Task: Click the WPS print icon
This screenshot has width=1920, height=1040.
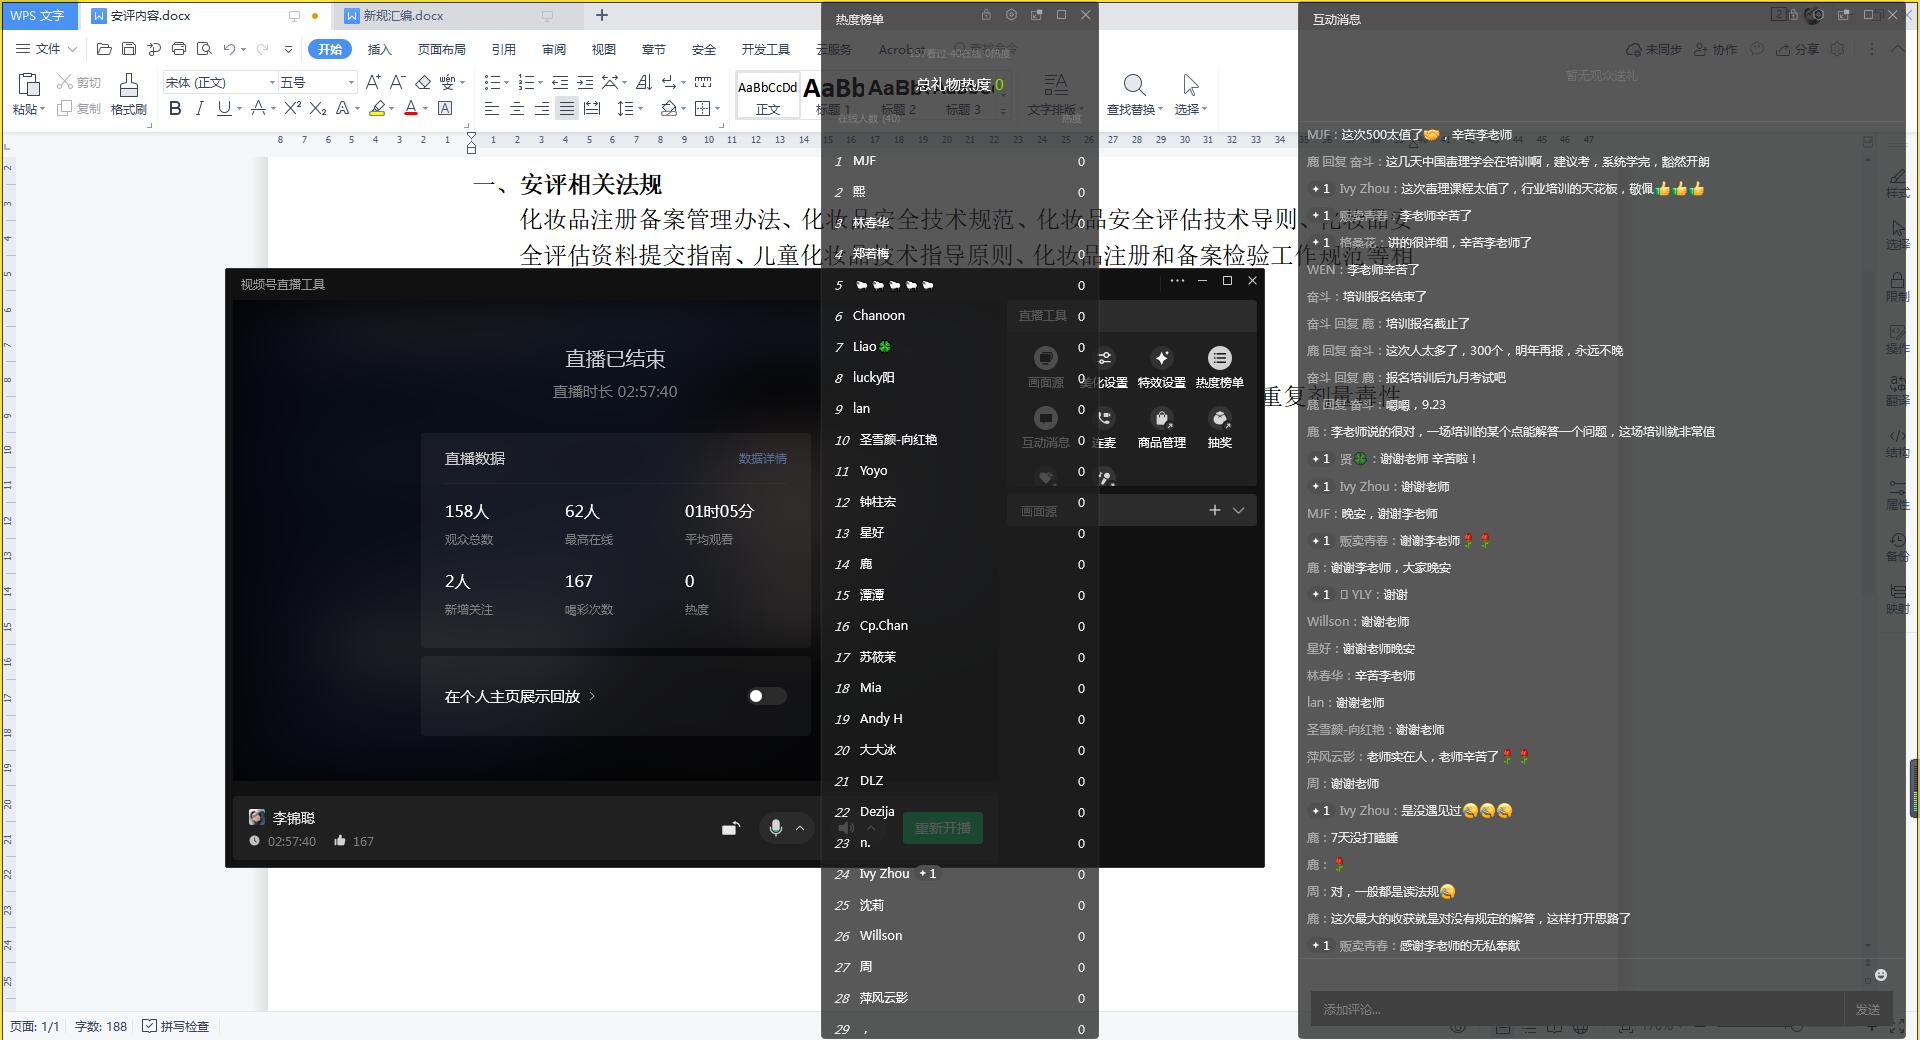Action: 179,49
